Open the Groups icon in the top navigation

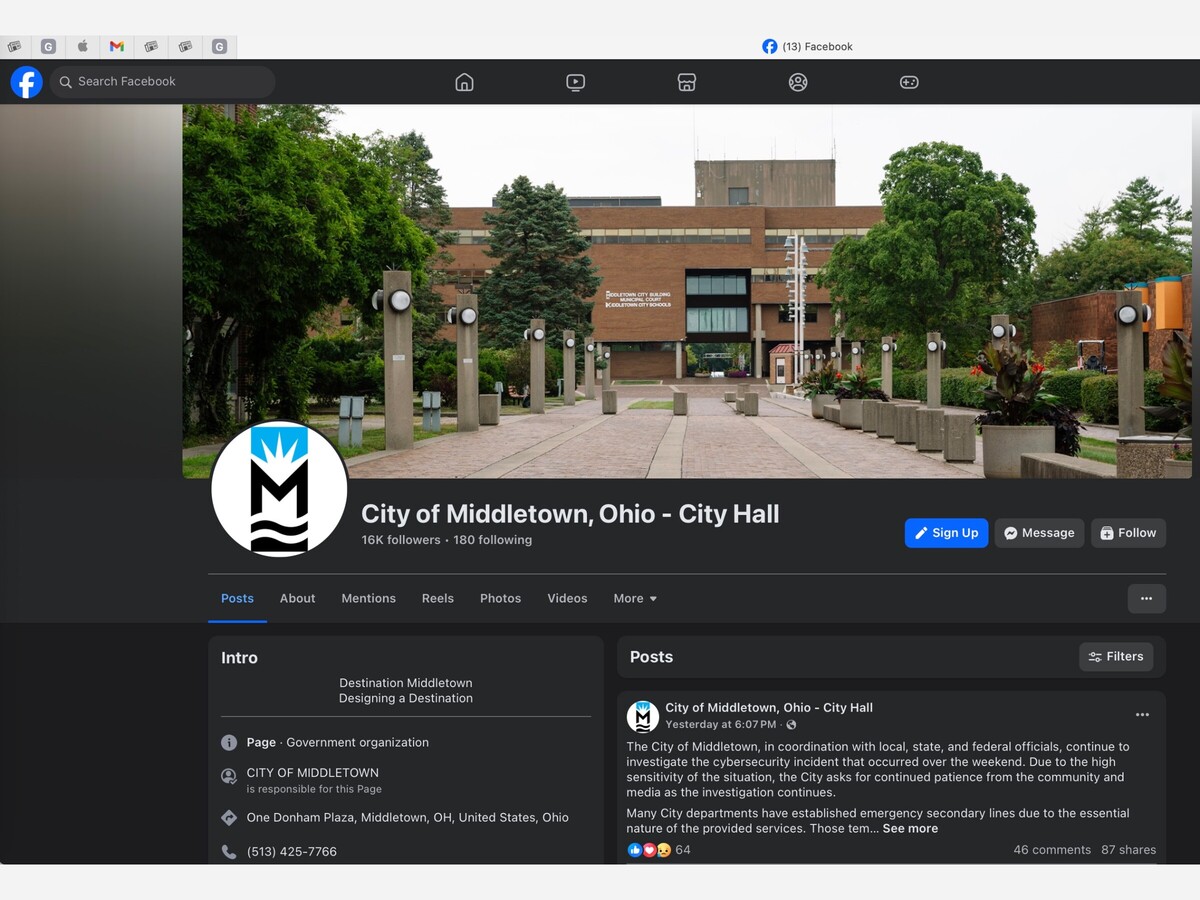pyautogui.click(x=797, y=82)
